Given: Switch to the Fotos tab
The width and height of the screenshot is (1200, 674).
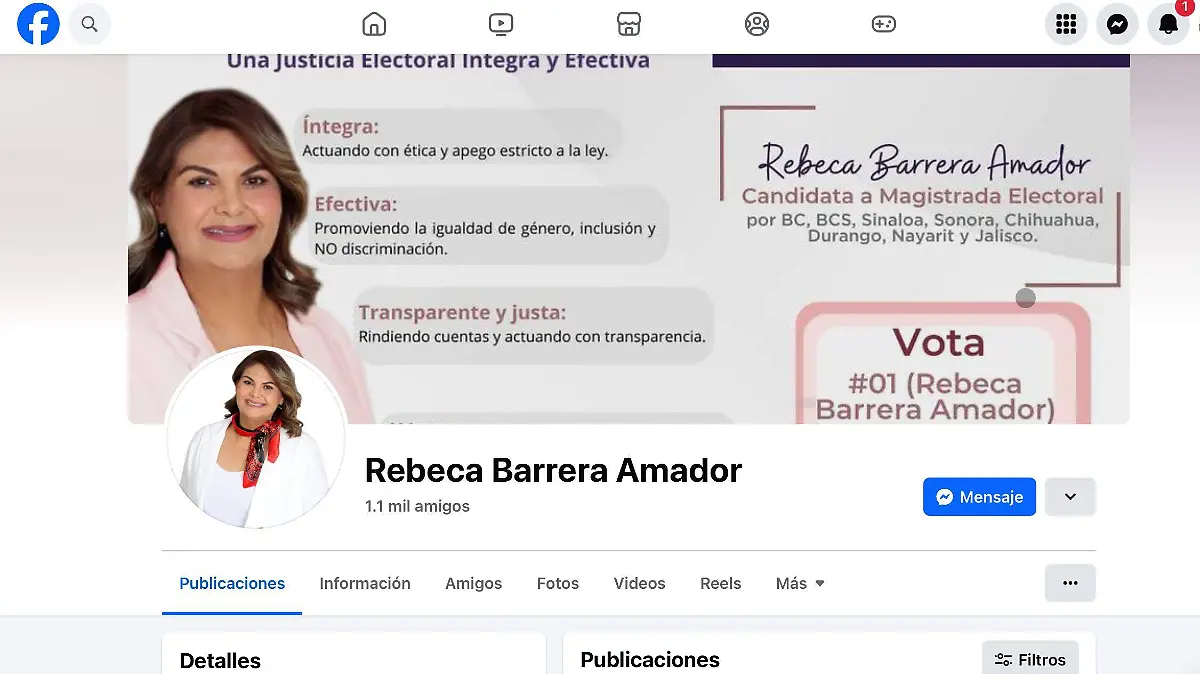Looking at the screenshot, I should pyautogui.click(x=558, y=583).
